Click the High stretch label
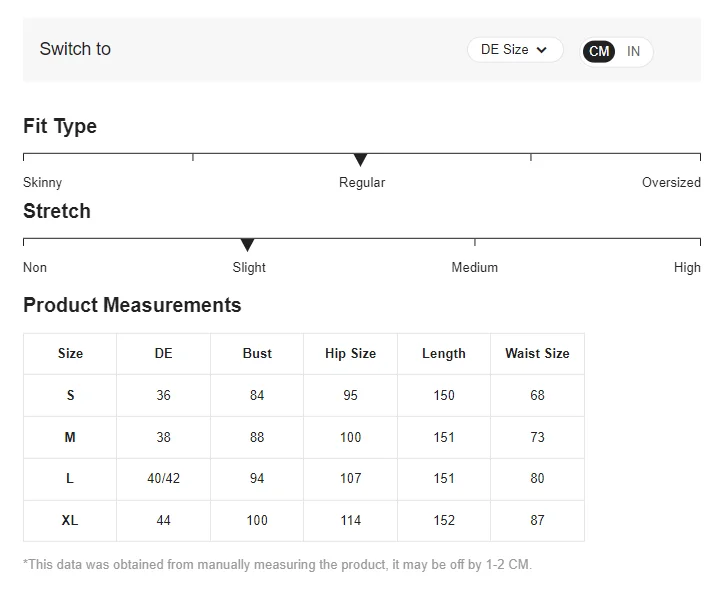The image size is (723, 591). pyautogui.click(x=687, y=267)
